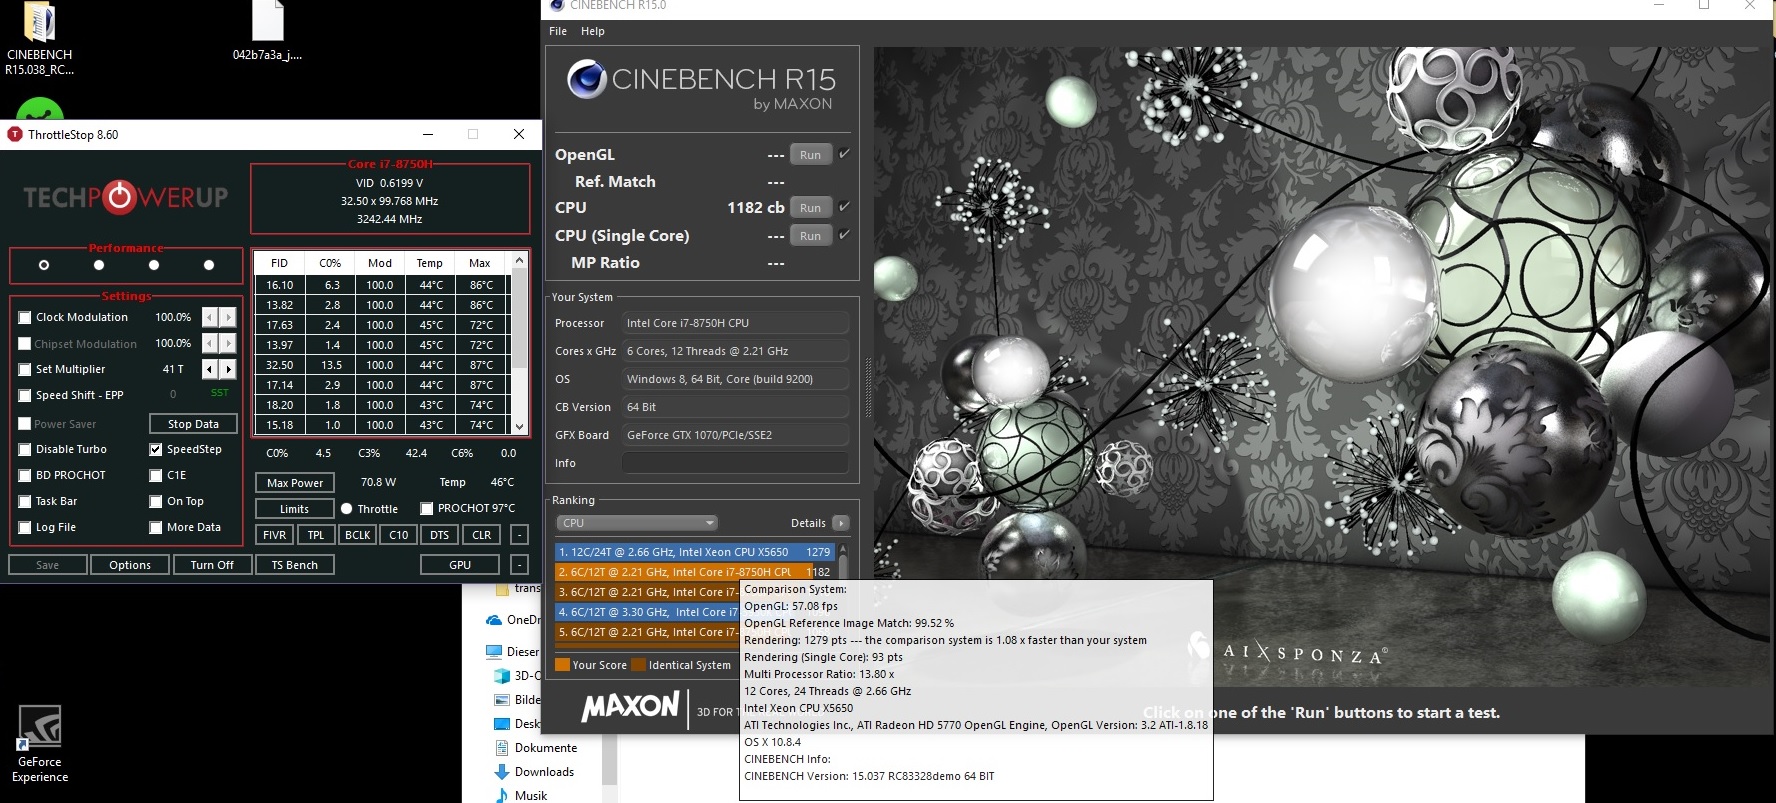This screenshot has width=1776, height=803.
Task: Run the CPU Single Core benchmark
Action: pyautogui.click(x=811, y=236)
